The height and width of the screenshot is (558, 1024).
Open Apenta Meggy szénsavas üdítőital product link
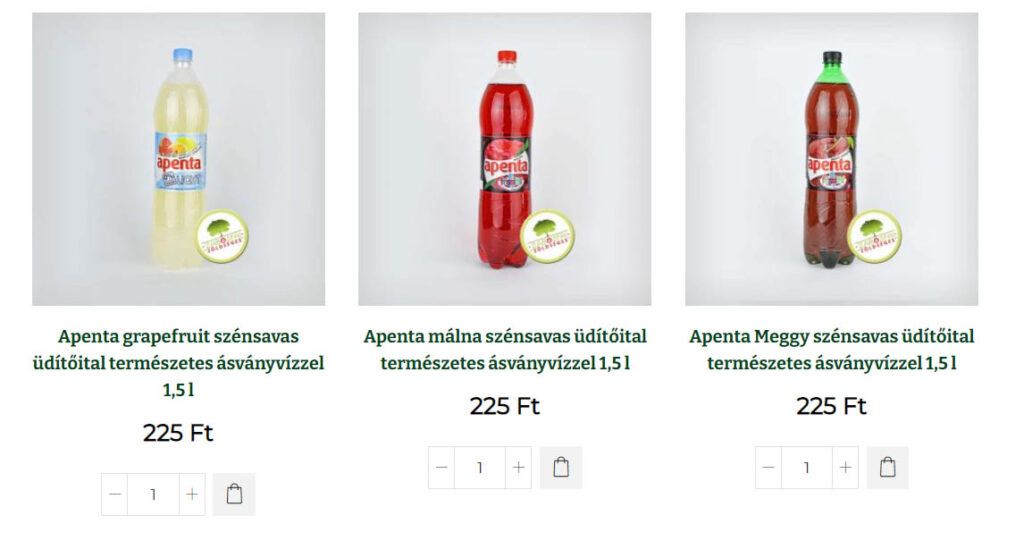831,350
